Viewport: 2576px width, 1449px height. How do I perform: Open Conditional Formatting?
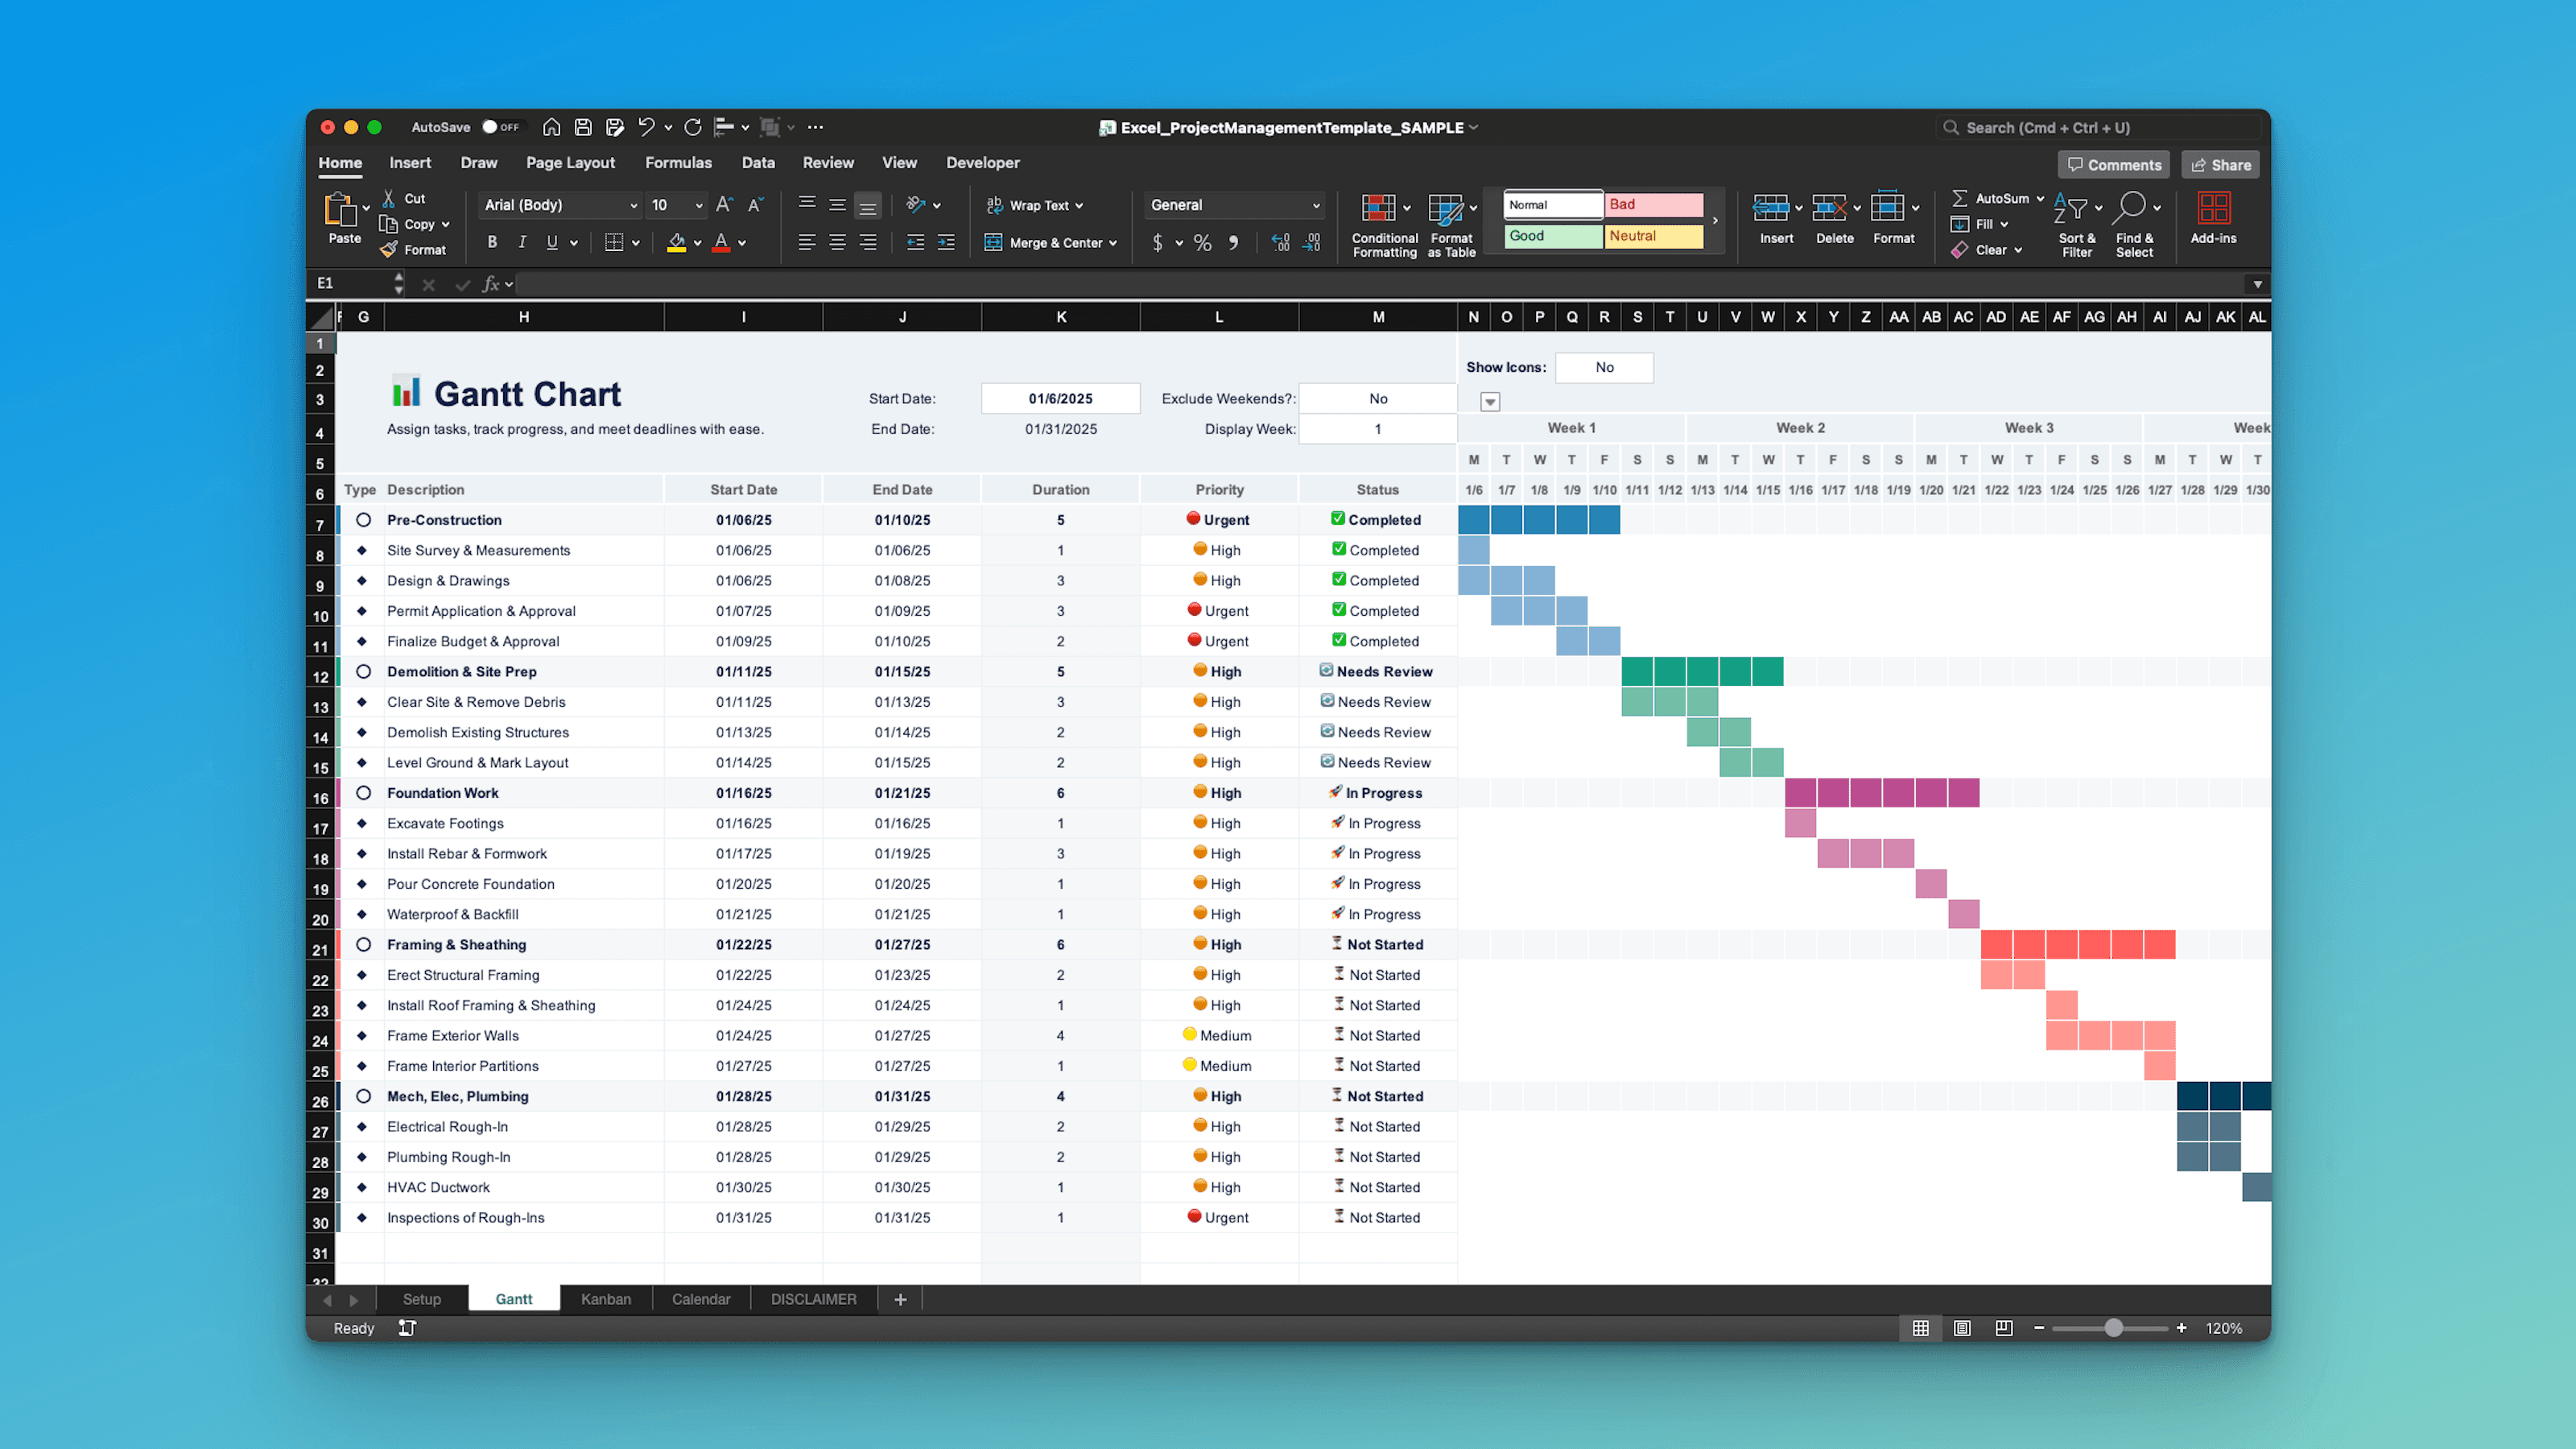1384,222
